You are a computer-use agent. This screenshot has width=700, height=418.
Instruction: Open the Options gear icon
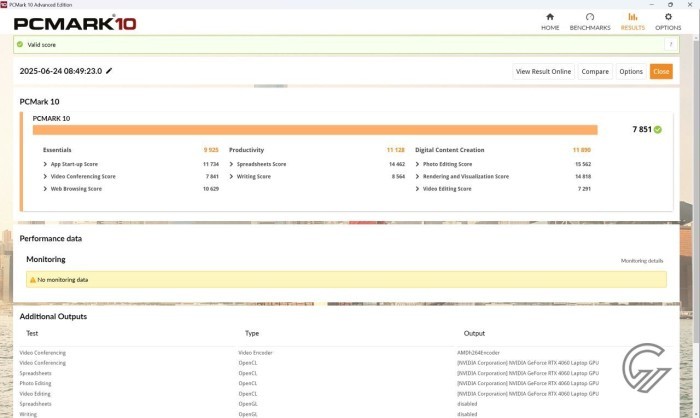click(668, 17)
